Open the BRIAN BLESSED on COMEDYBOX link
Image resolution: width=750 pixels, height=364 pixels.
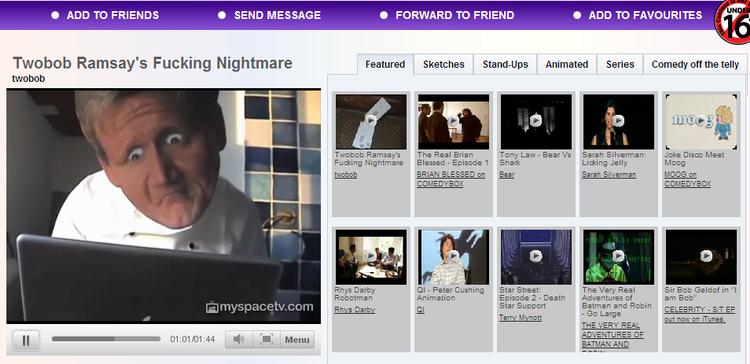[x=451, y=179]
